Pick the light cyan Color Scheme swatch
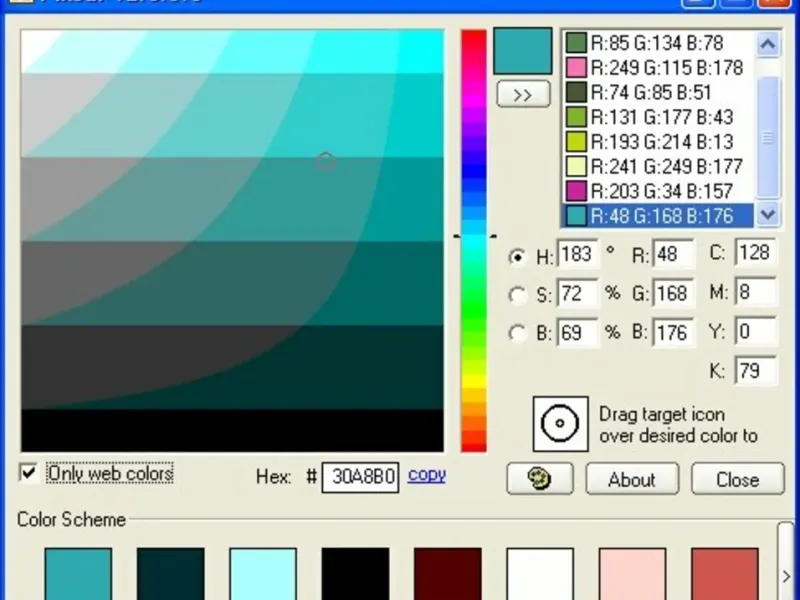 point(263,574)
